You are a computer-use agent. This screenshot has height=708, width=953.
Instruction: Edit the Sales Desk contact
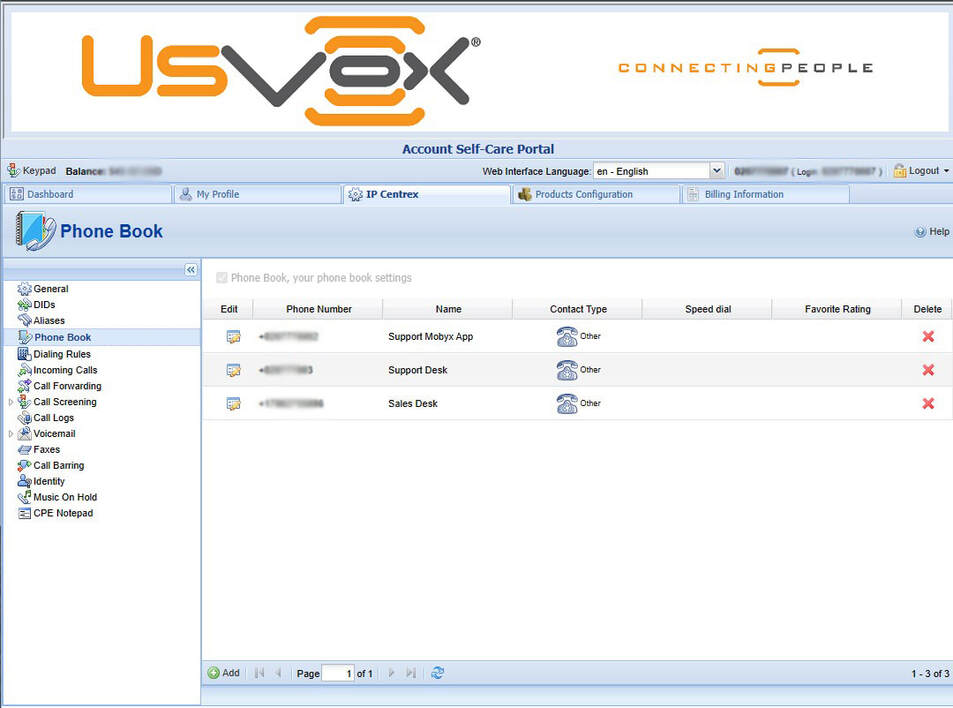coord(233,404)
